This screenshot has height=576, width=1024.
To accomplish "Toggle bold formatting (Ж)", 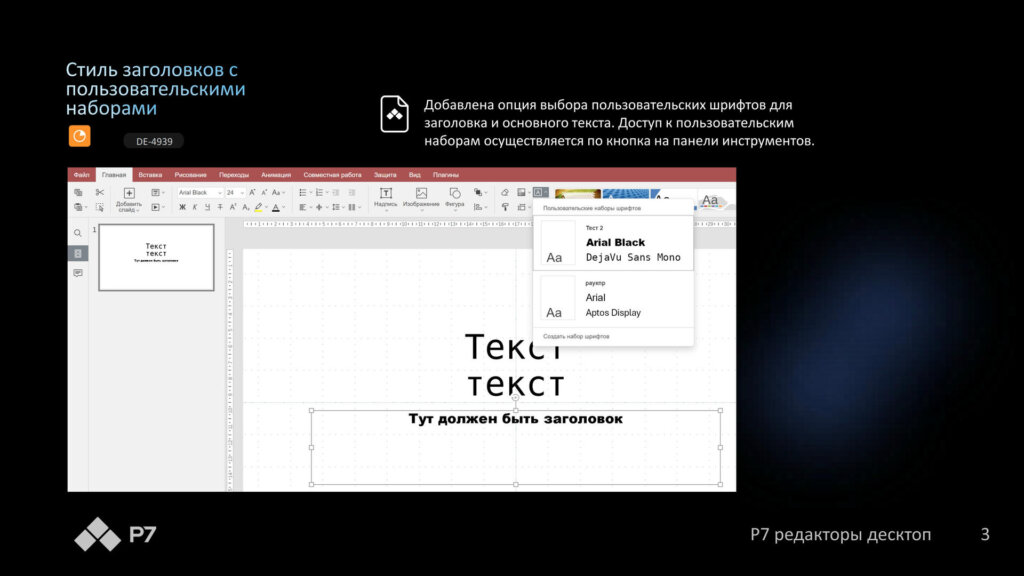I will pos(183,207).
